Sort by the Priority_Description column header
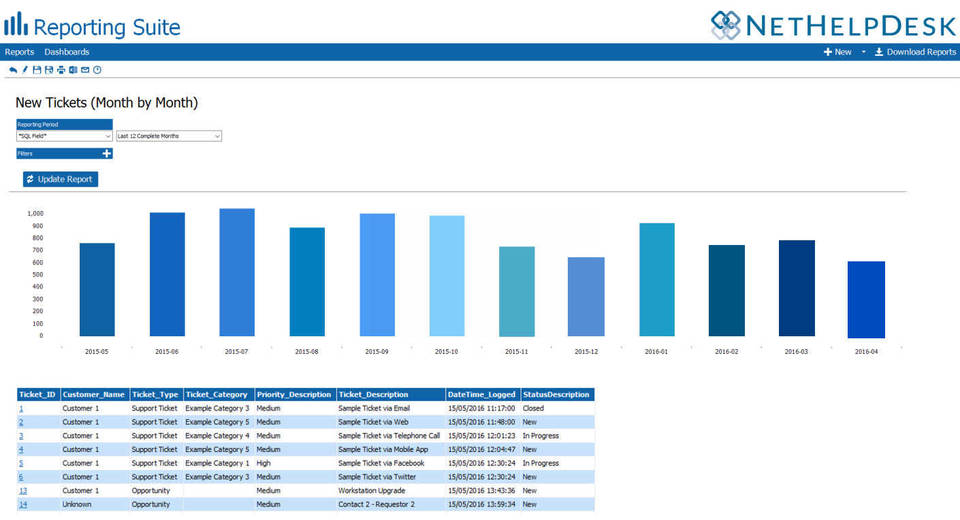 click(x=294, y=395)
